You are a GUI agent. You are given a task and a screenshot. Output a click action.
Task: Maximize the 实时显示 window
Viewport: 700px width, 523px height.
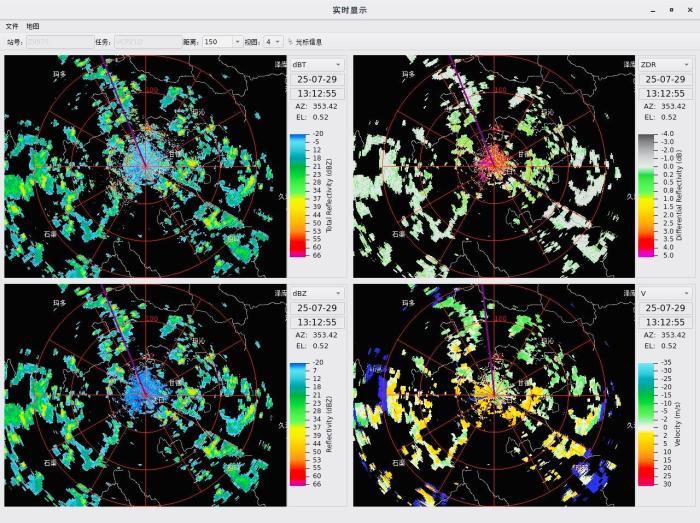tap(671, 9)
